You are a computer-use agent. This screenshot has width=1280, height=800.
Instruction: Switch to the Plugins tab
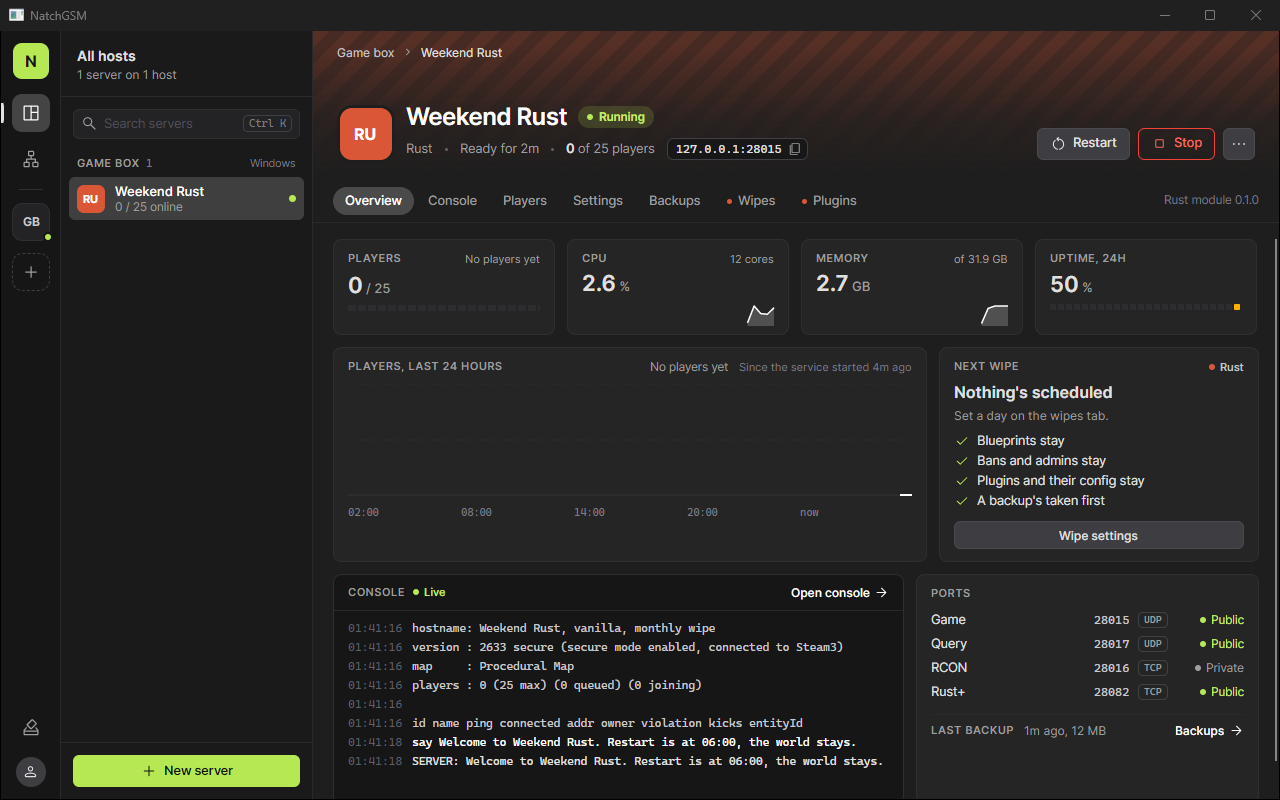829,201
